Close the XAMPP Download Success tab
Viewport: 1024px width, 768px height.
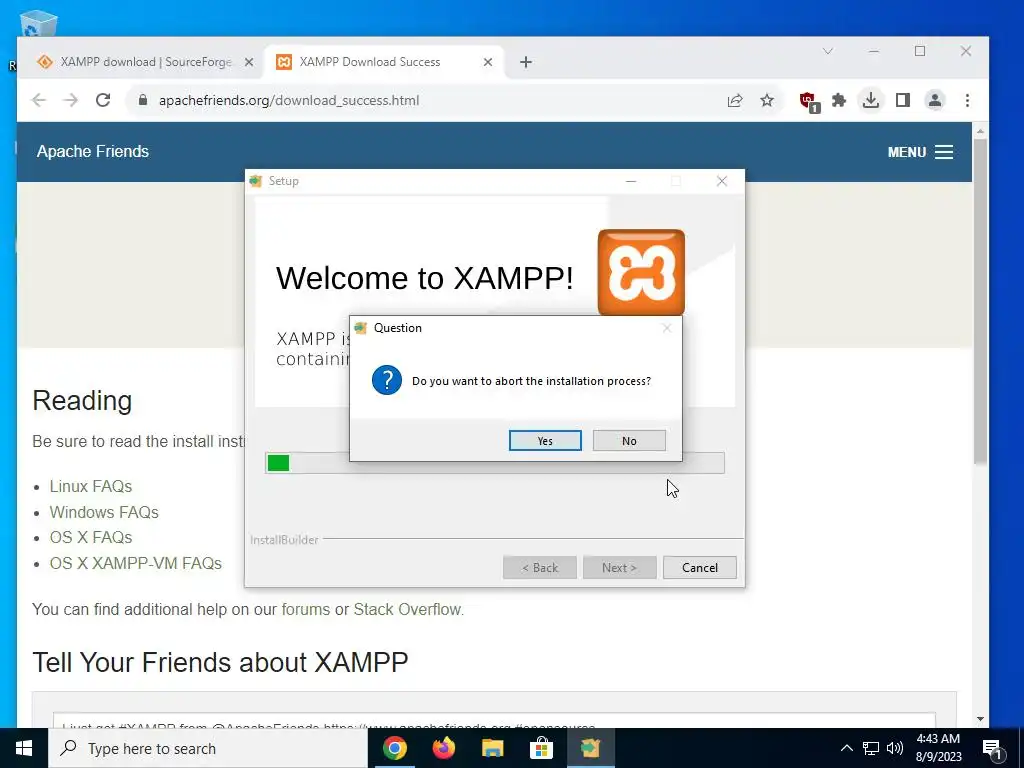tap(488, 62)
